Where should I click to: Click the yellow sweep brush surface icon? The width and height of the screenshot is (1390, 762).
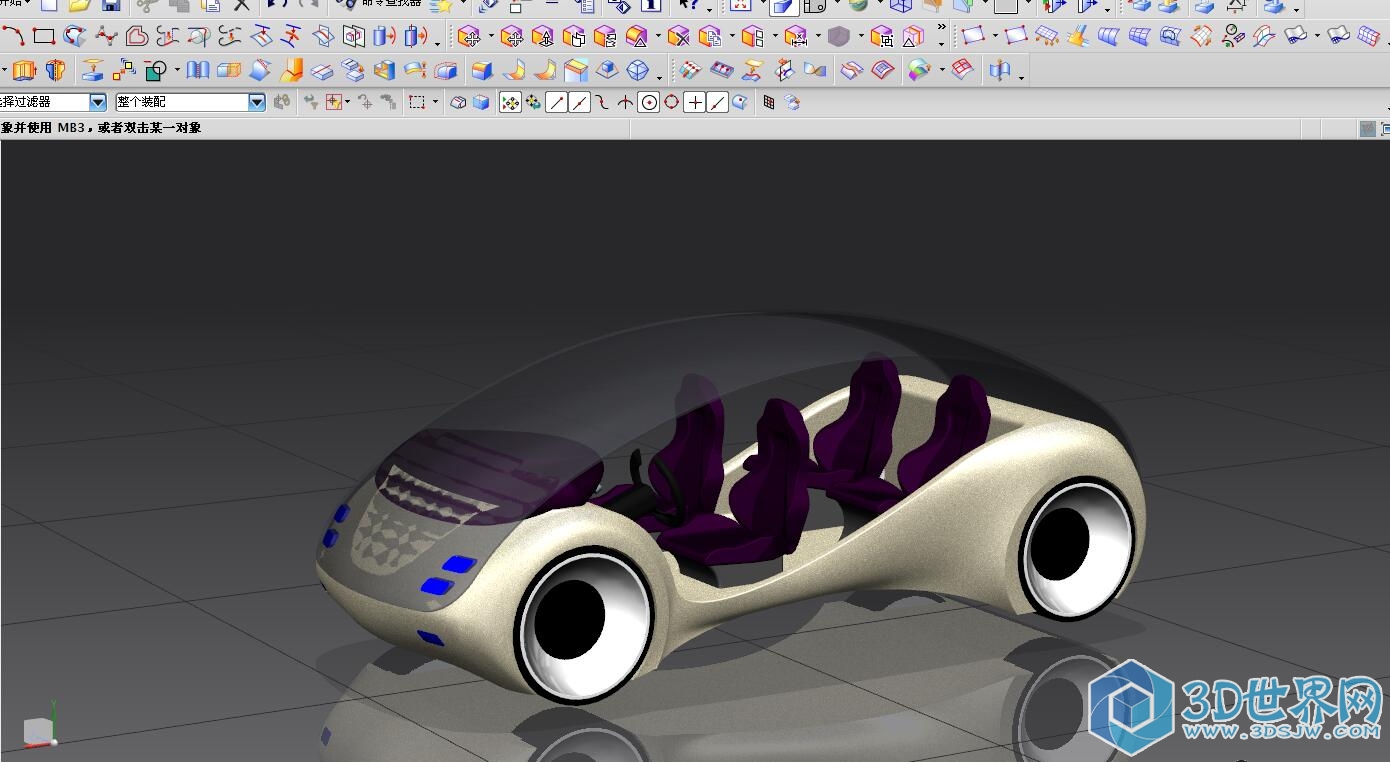(1077, 37)
